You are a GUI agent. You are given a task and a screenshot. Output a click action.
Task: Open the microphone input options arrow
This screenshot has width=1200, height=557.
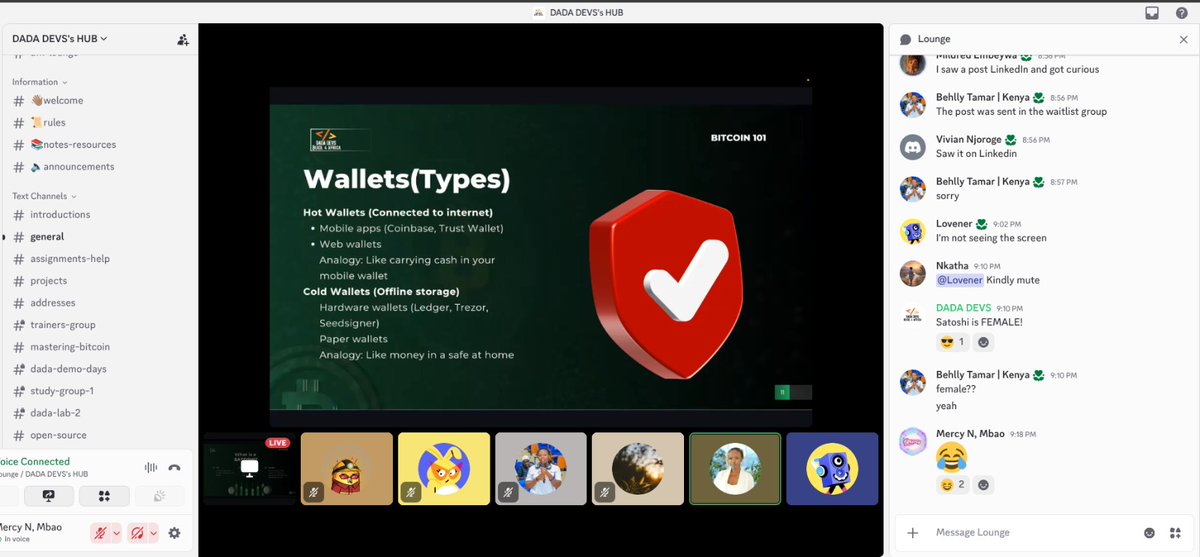pyautogui.click(x=117, y=533)
